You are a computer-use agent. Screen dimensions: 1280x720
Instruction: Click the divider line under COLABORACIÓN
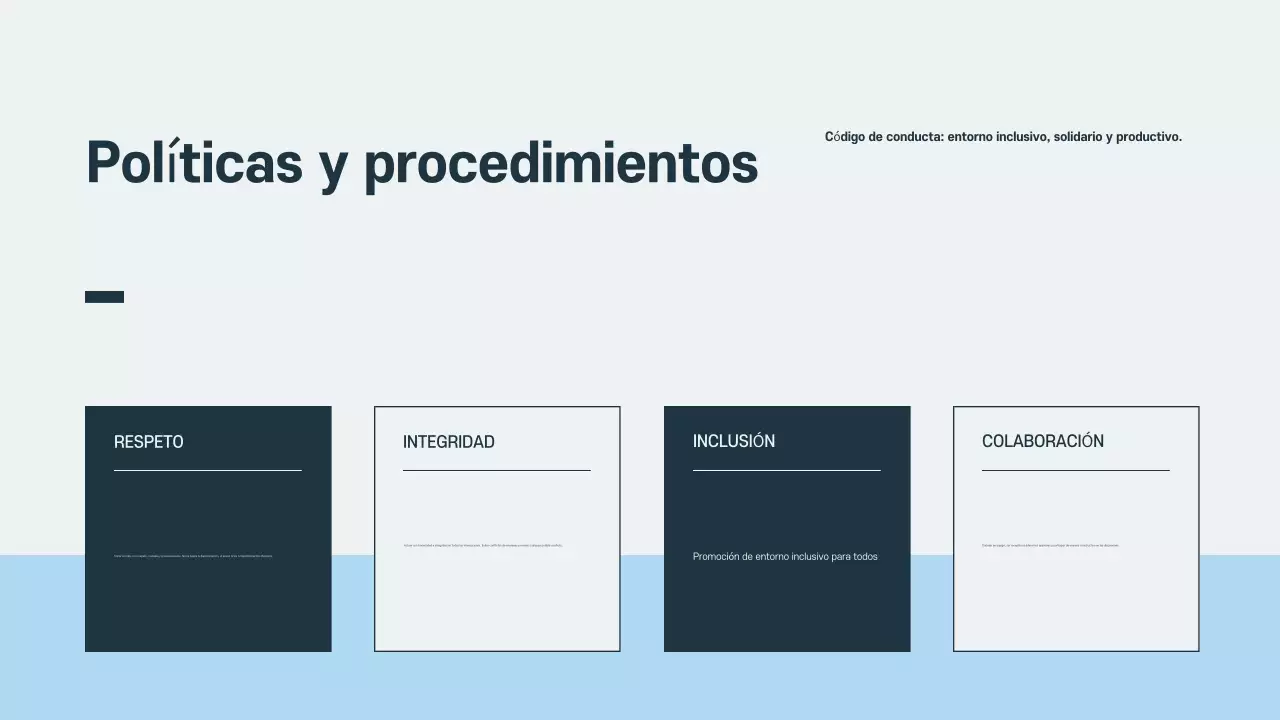[1076, 469]
